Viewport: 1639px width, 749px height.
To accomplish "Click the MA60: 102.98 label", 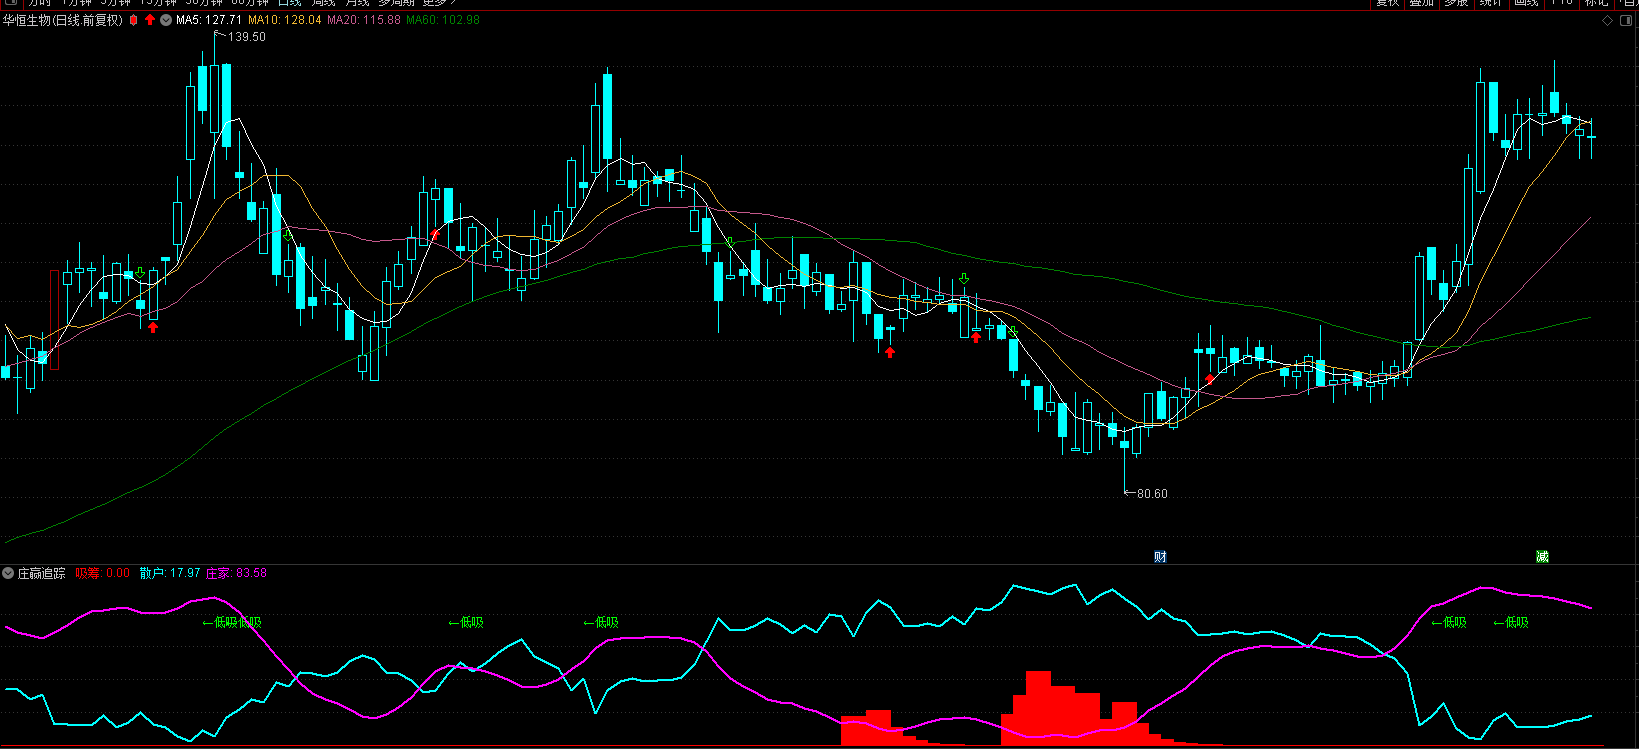I will [443, 20].
